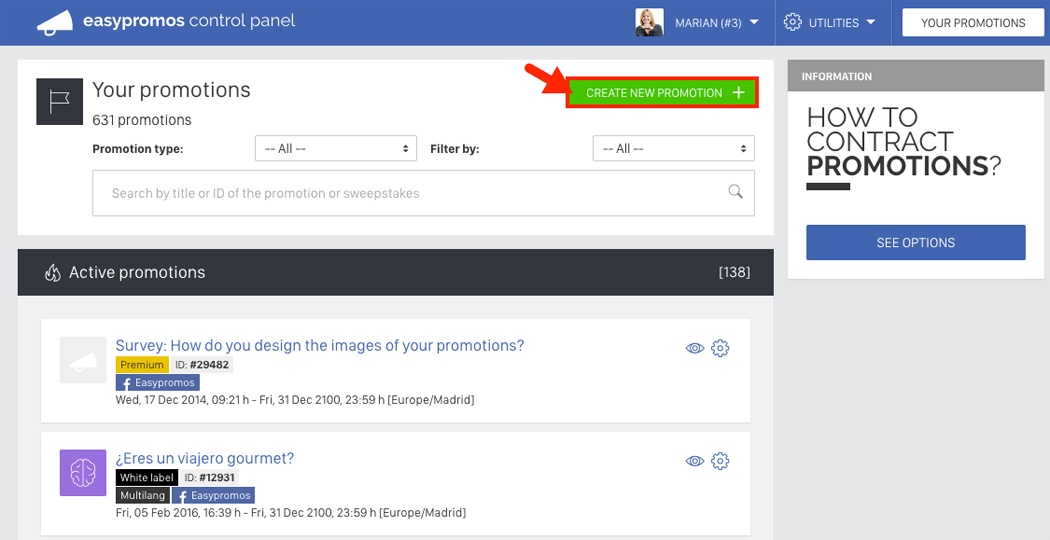
Task: Click the search magnifier icon
Action: pyautogui.click(x=735, y=192)
